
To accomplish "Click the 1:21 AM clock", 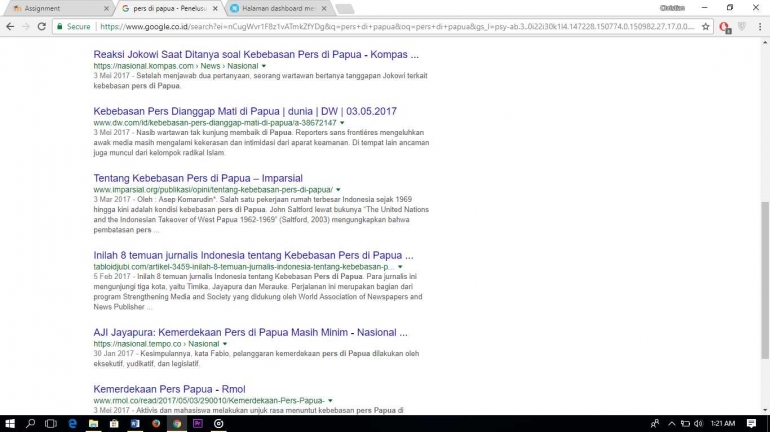I will [723, 423].
